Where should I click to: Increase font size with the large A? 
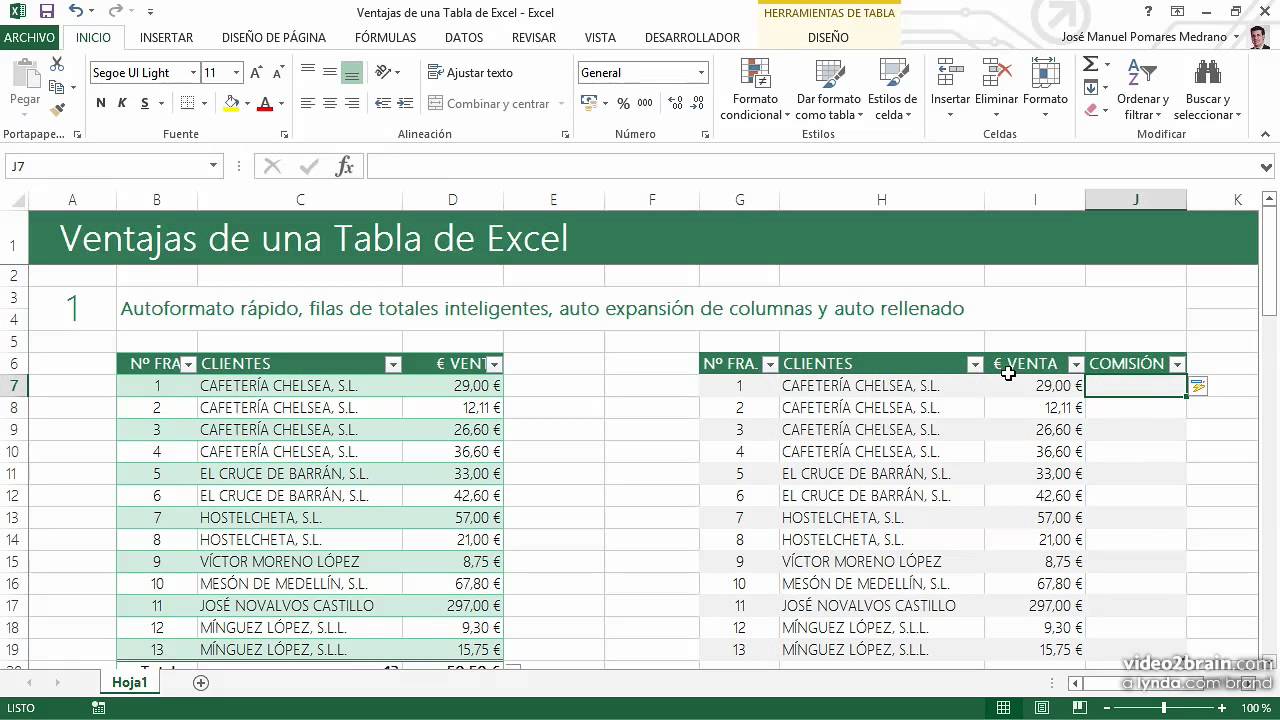coord(256,73)
